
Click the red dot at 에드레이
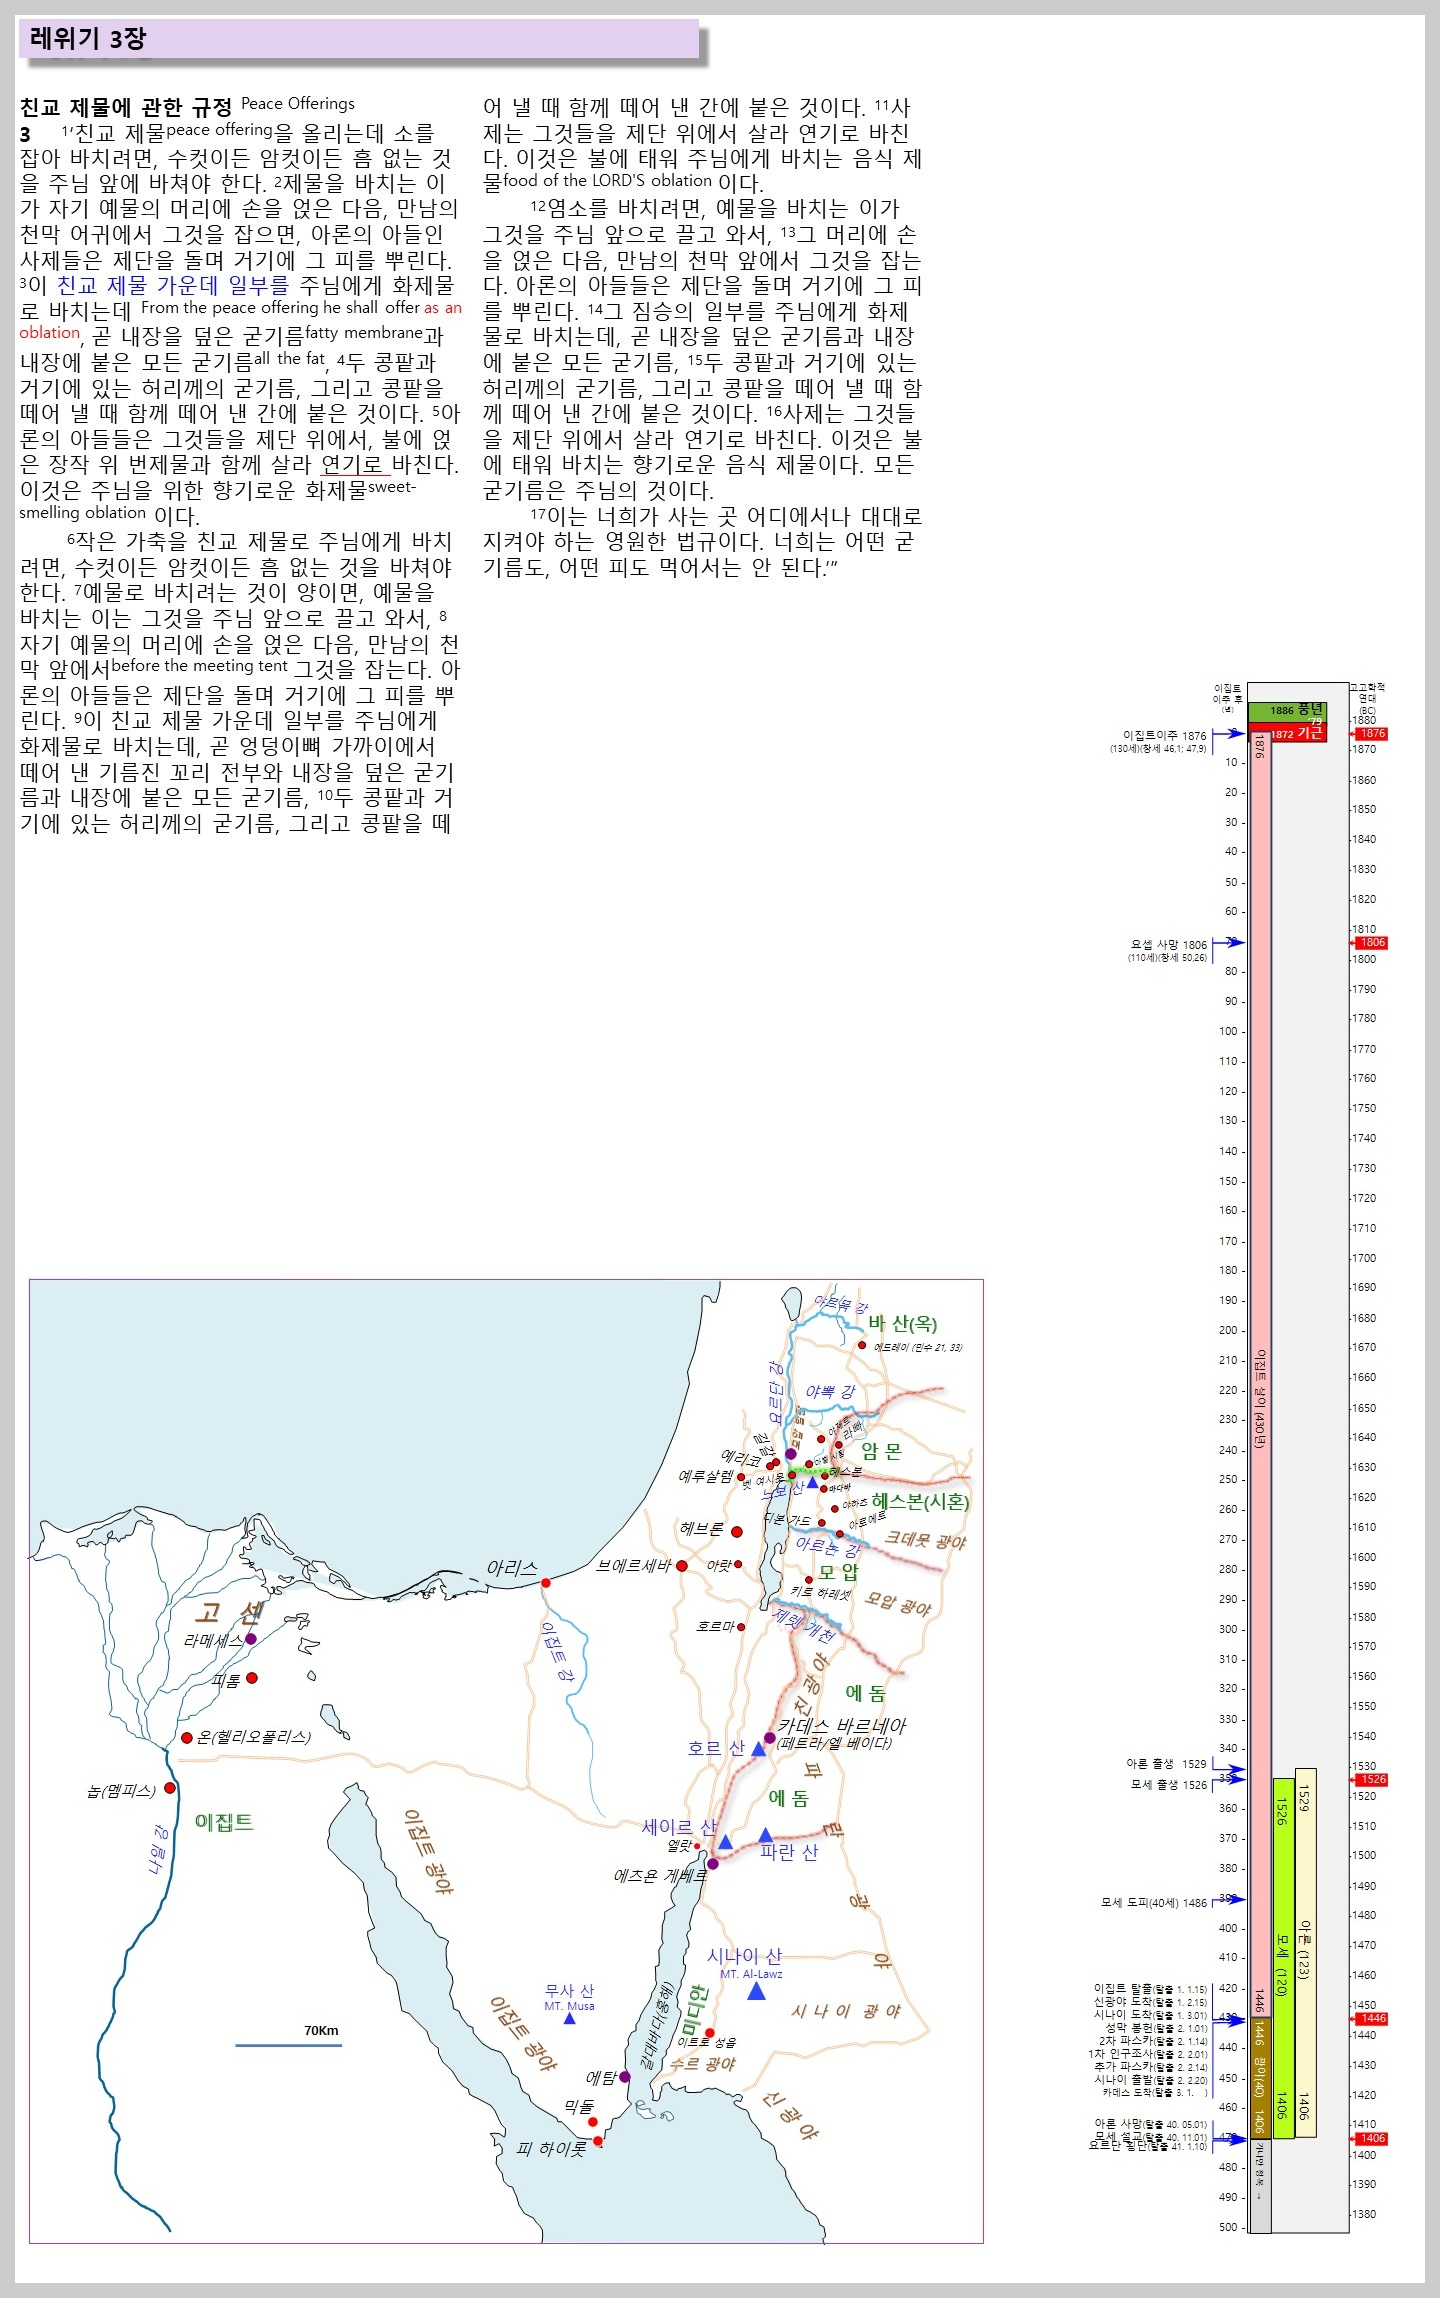(862, 1345)
